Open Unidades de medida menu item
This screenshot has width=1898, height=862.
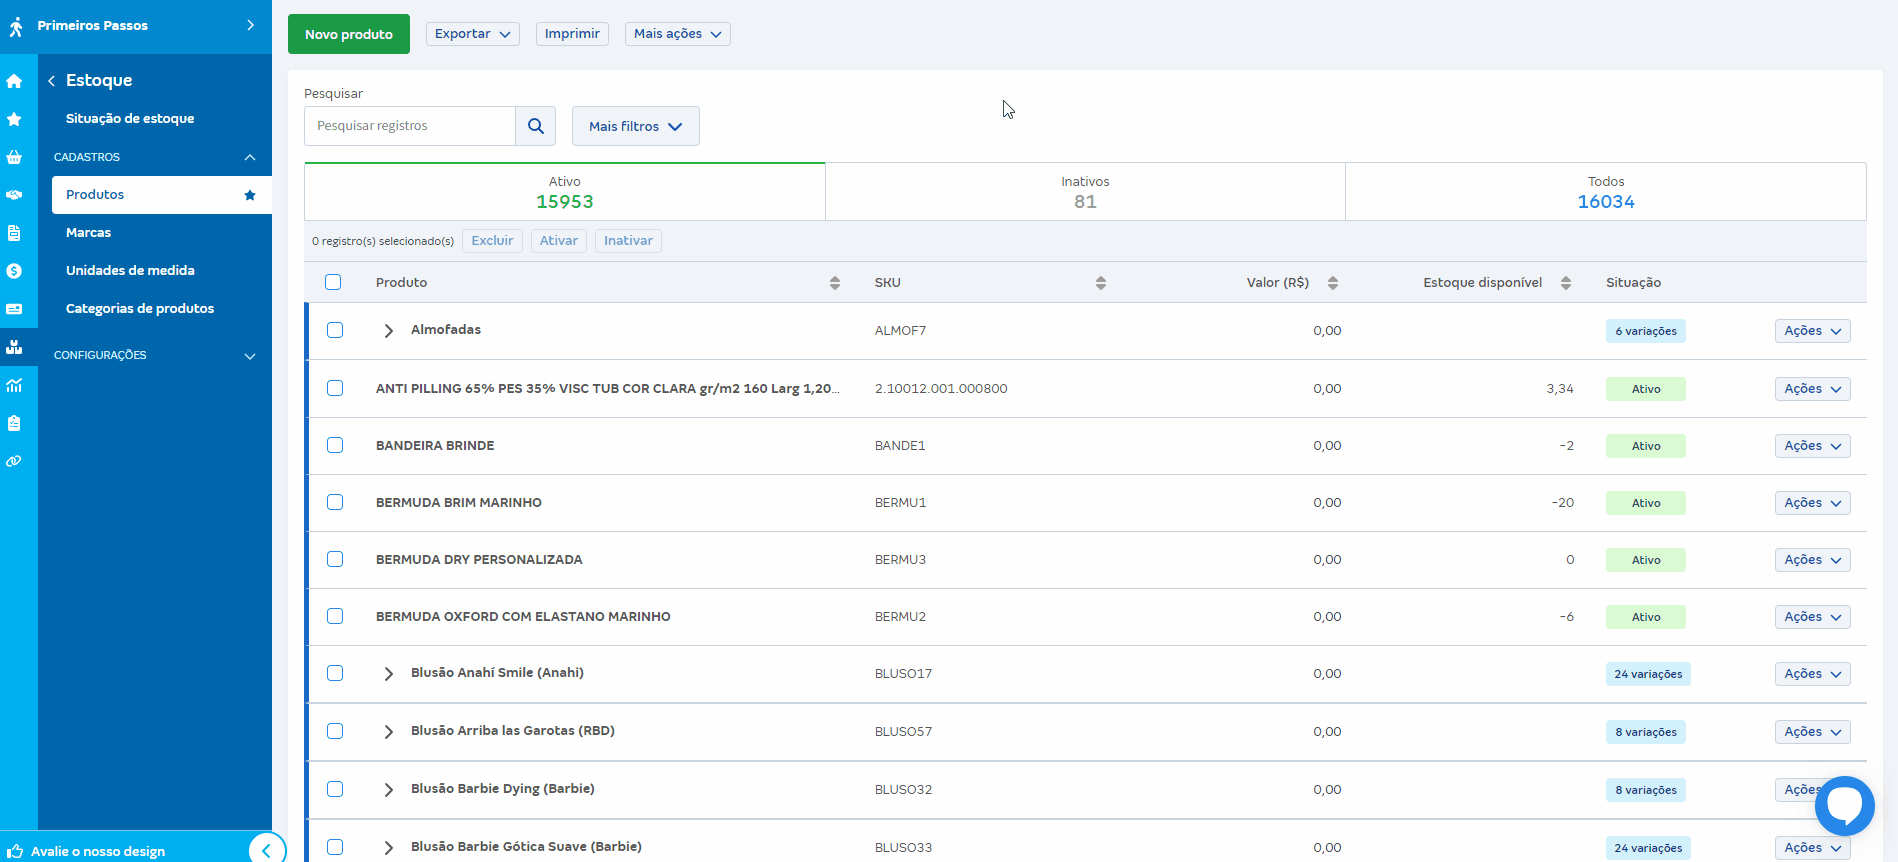tap(130, 270)
